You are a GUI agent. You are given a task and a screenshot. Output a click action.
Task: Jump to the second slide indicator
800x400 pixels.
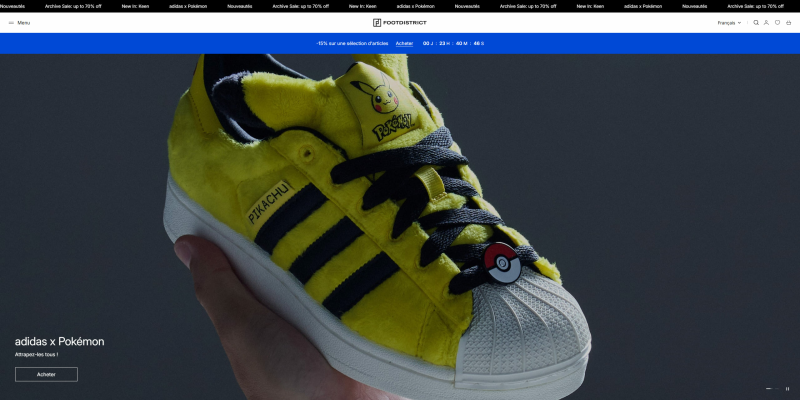[x=777, y=389]
